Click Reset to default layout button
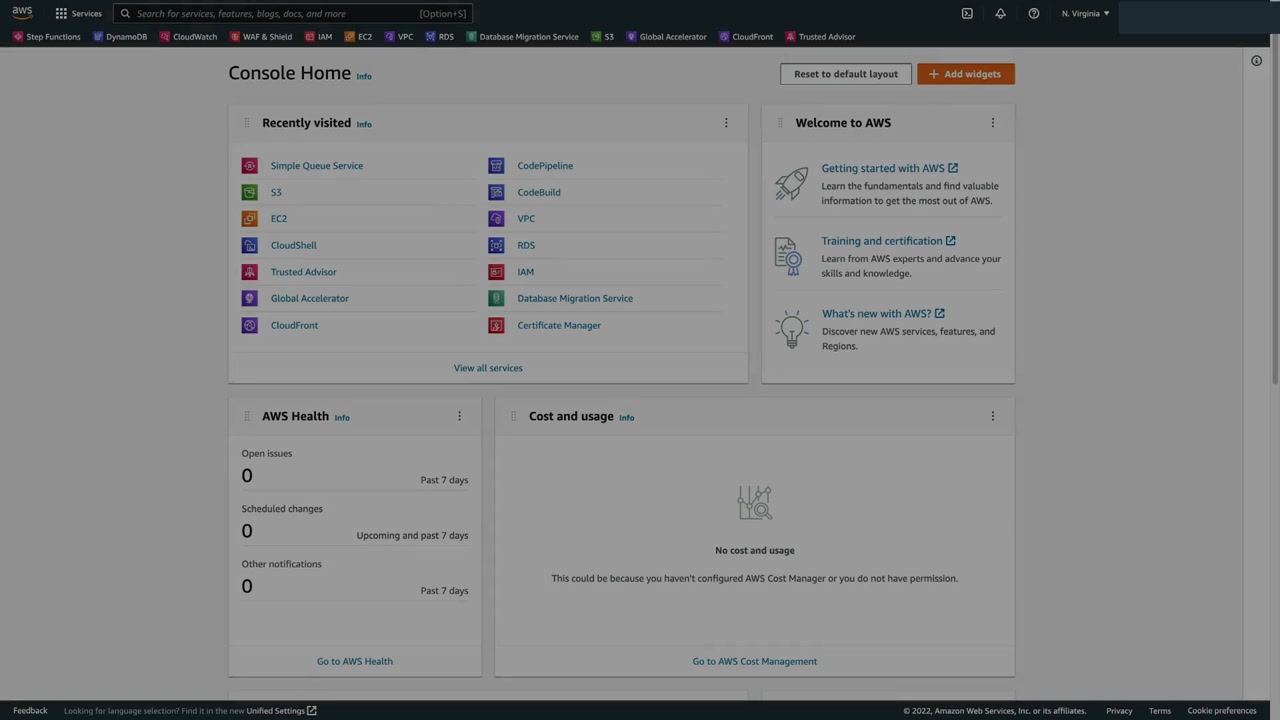 click(x=846, y=74)
